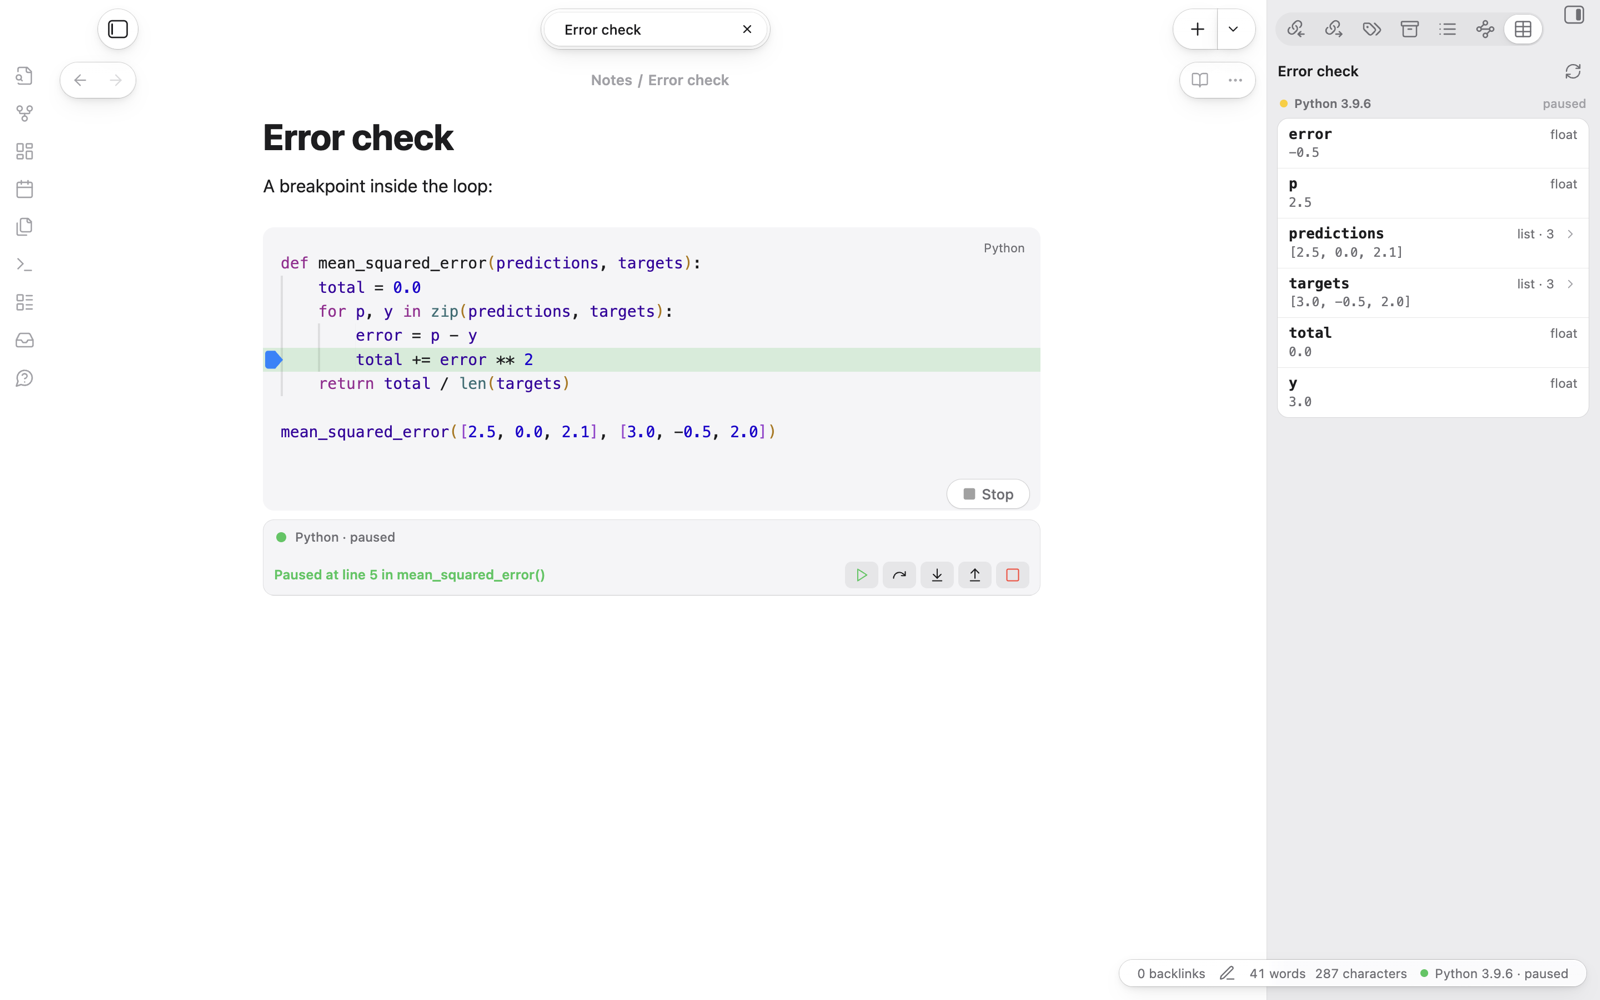Click the step out debugger icon
1600x1000 pixels.
coord(975,575)
